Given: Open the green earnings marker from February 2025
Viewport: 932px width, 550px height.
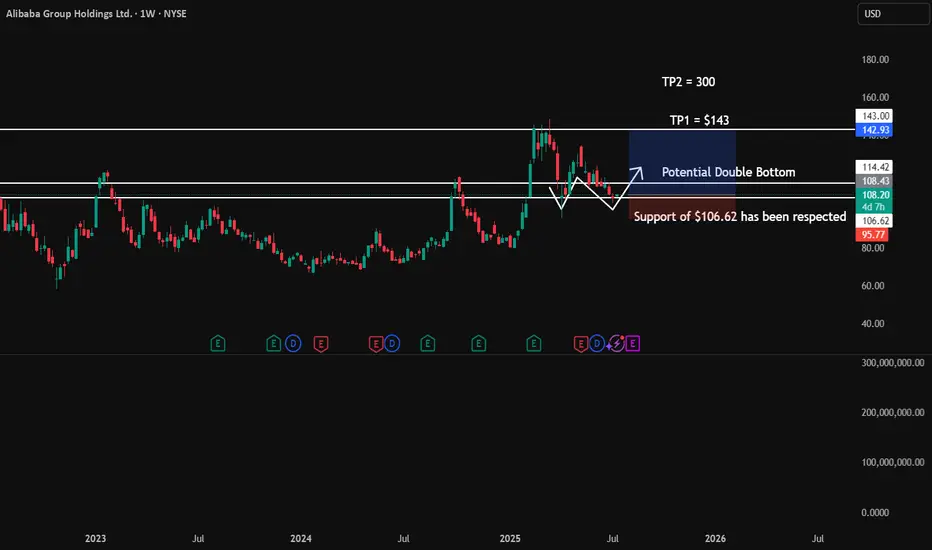Looking at the screenshot, I should click(x=534, y=343).
